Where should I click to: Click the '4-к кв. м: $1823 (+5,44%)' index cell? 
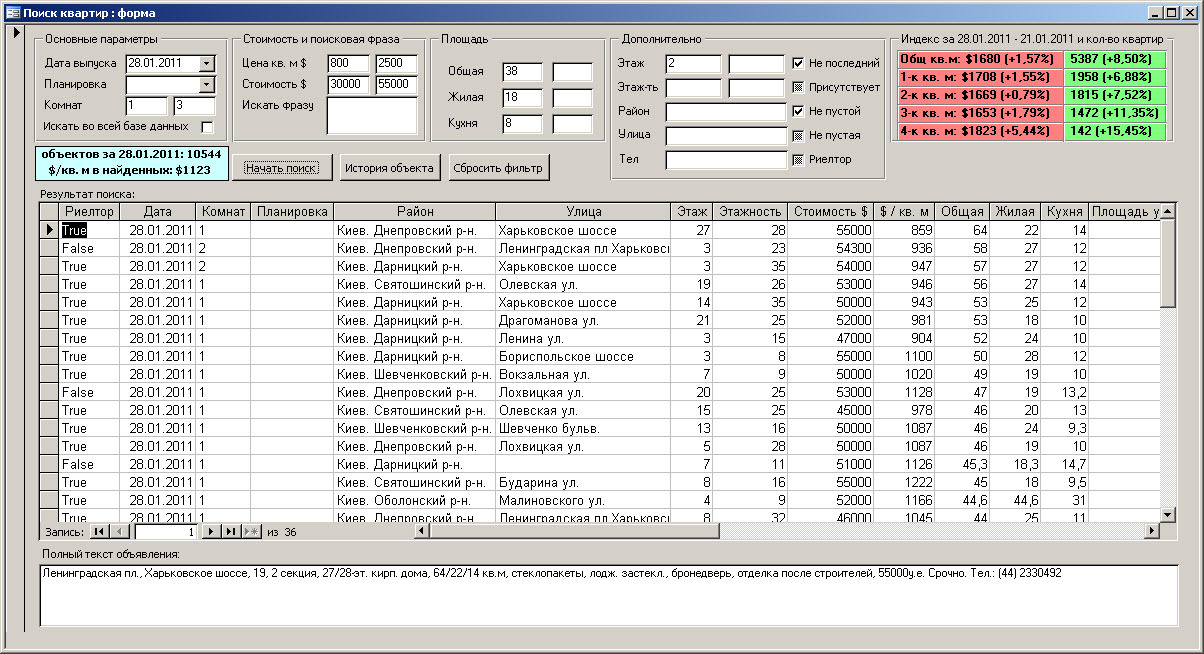click(979, 131)
